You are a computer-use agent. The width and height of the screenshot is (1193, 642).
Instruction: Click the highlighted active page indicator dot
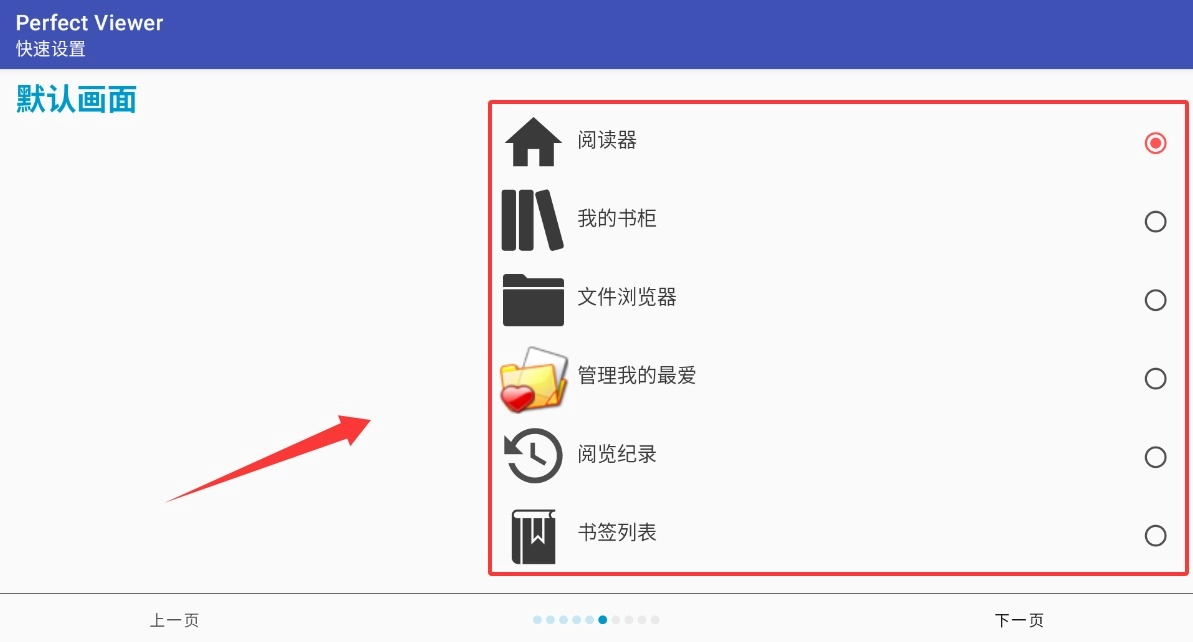click(x=603, y=620)
